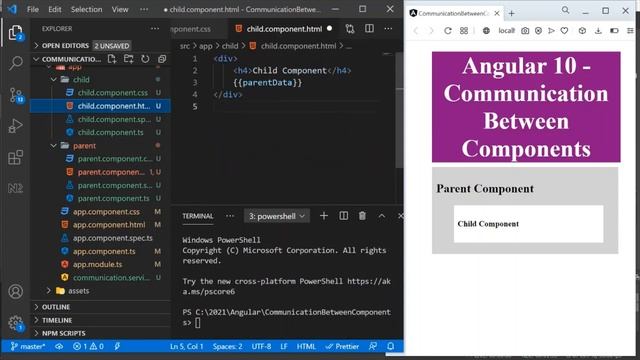Open the Search view in the activity bar
Screen dimensions: 640x360
point(16,63)
